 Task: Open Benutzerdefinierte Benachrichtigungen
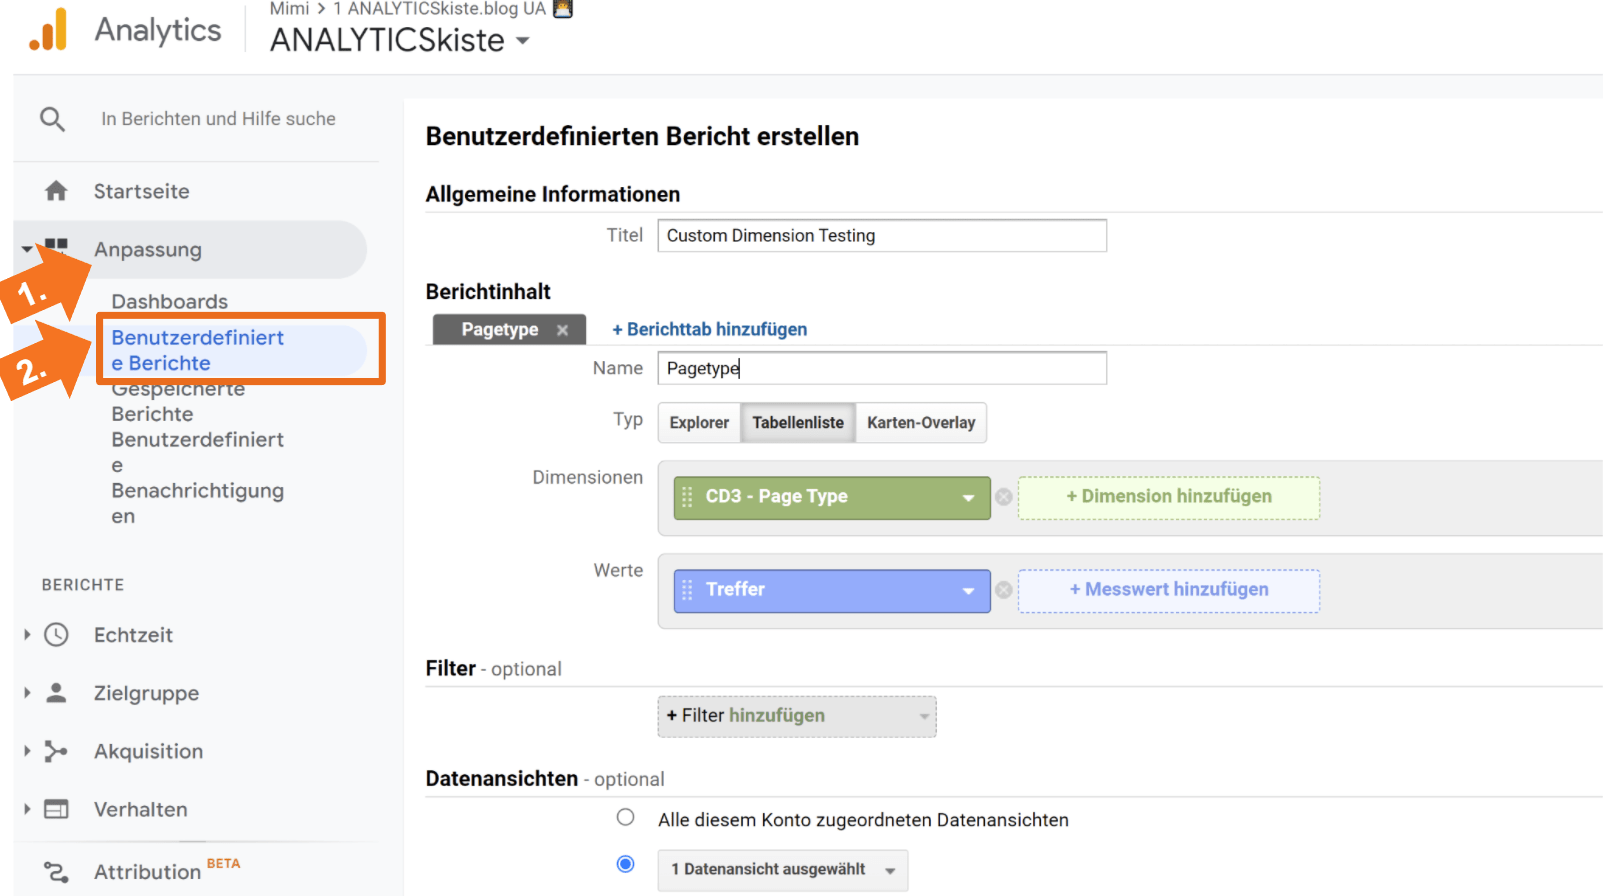[x=198, y=478]
